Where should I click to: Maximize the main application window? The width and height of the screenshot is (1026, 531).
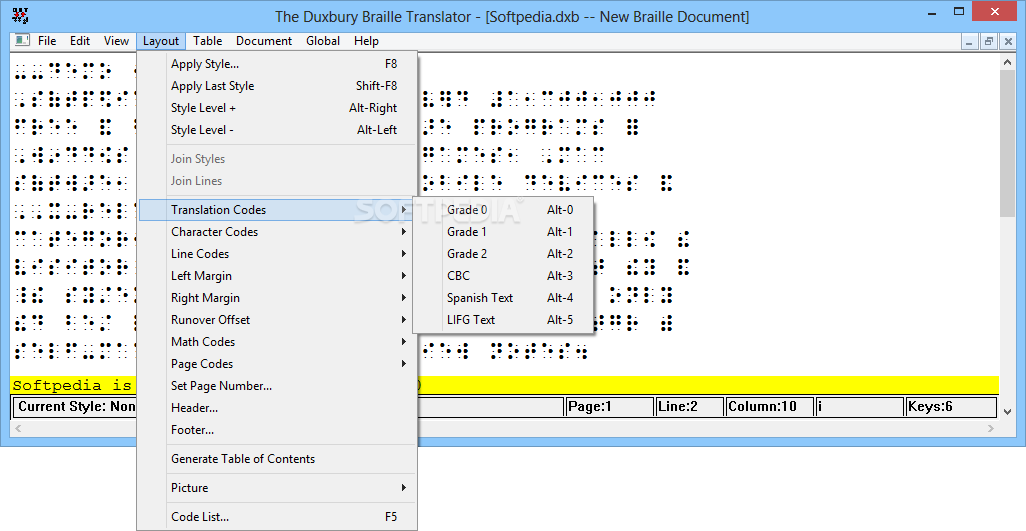point(959,12)
